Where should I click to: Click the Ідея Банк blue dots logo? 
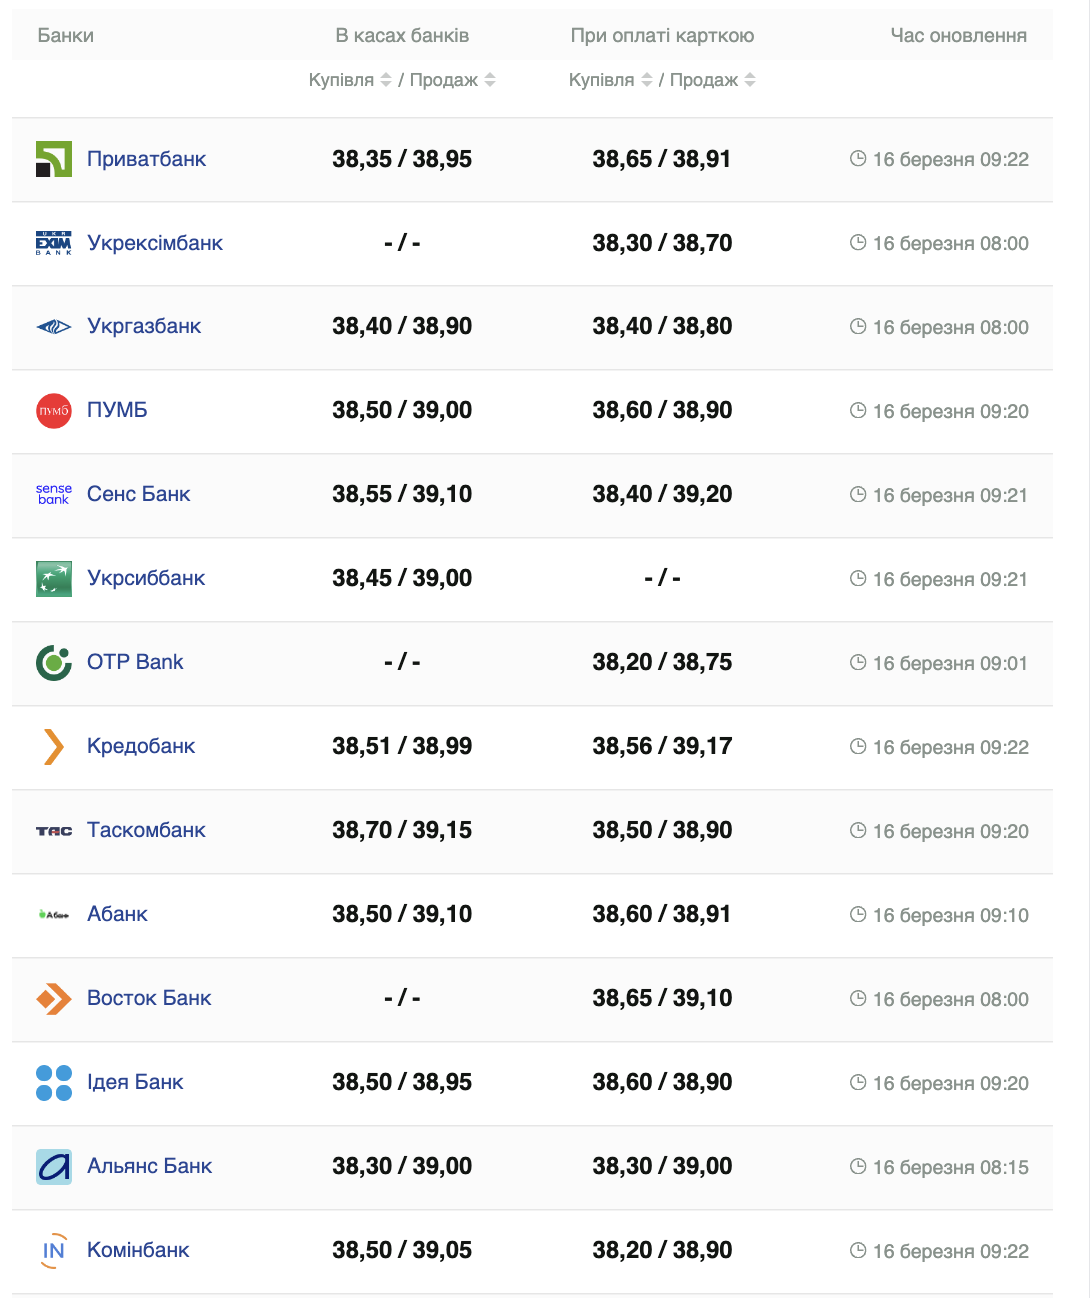coord(54,1082)
